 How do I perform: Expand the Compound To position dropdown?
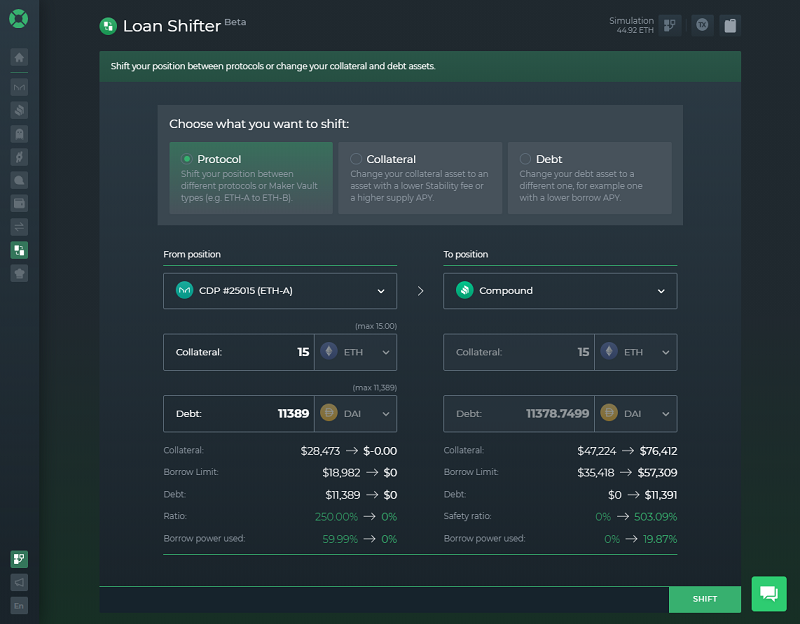(560, 291)
